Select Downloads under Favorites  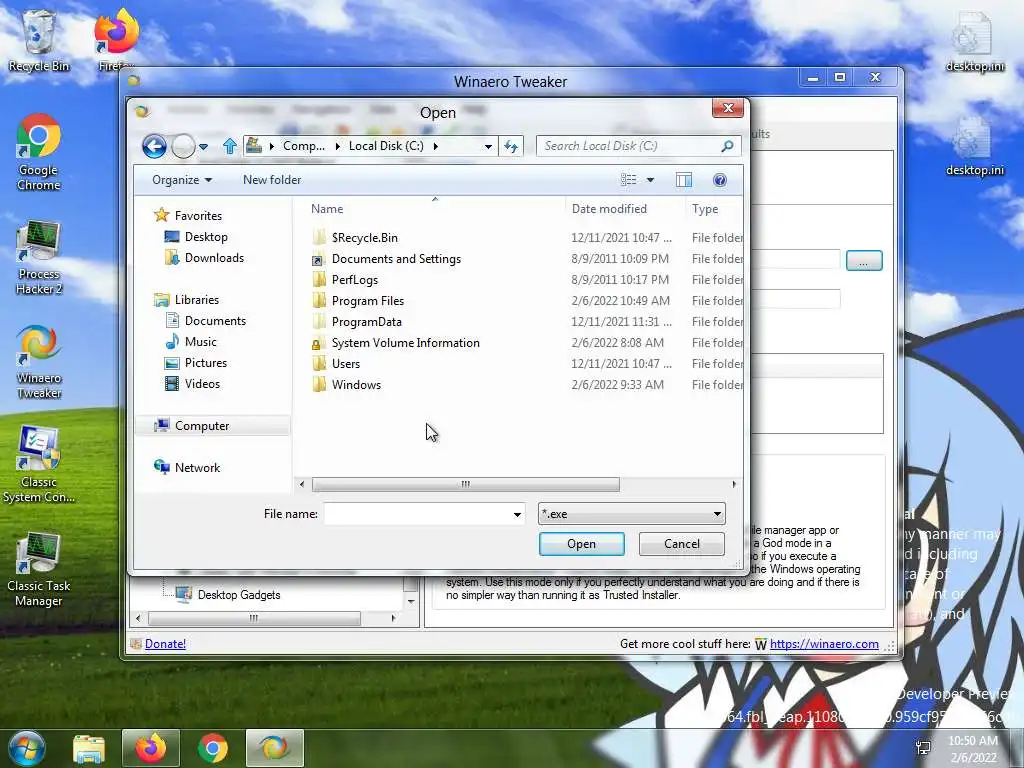coord(204,258)
